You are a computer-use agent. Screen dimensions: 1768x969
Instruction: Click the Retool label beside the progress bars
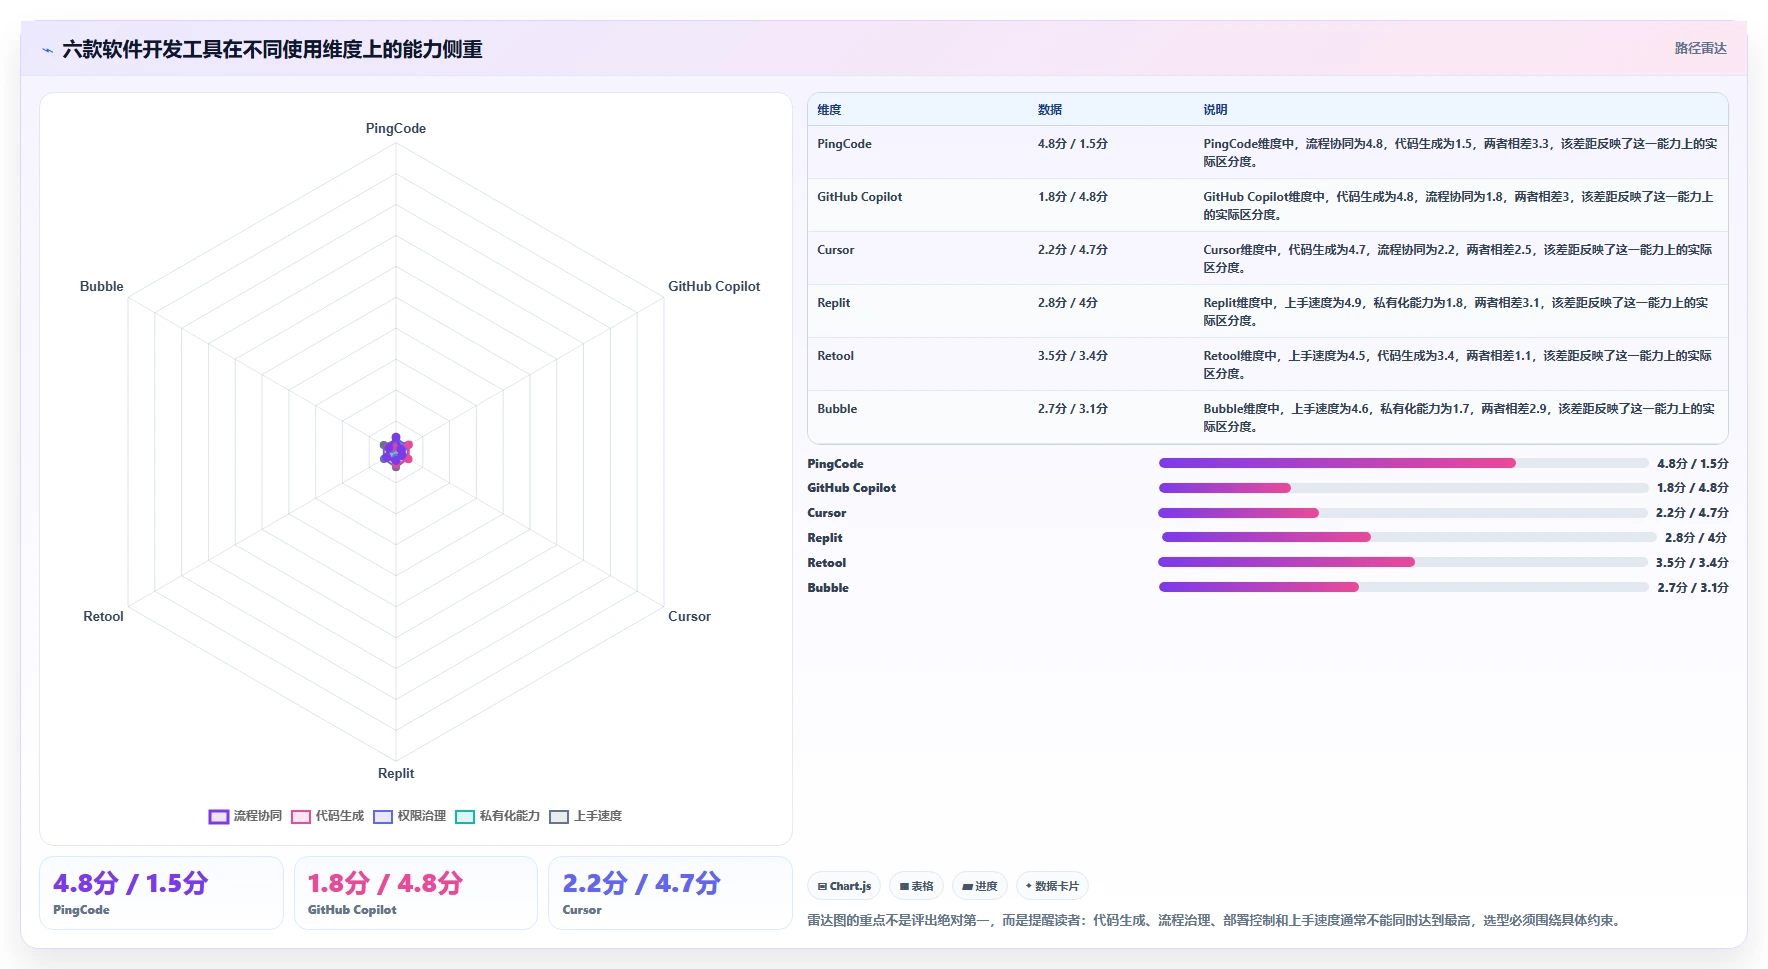826,563
